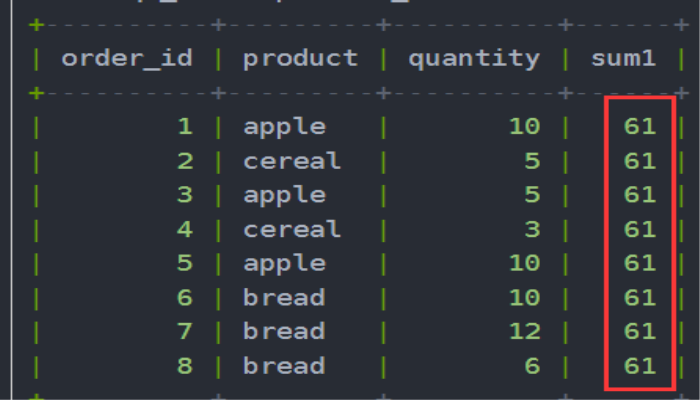Click order_id value 3
The image size is (700, 400).
coord(185,195)
